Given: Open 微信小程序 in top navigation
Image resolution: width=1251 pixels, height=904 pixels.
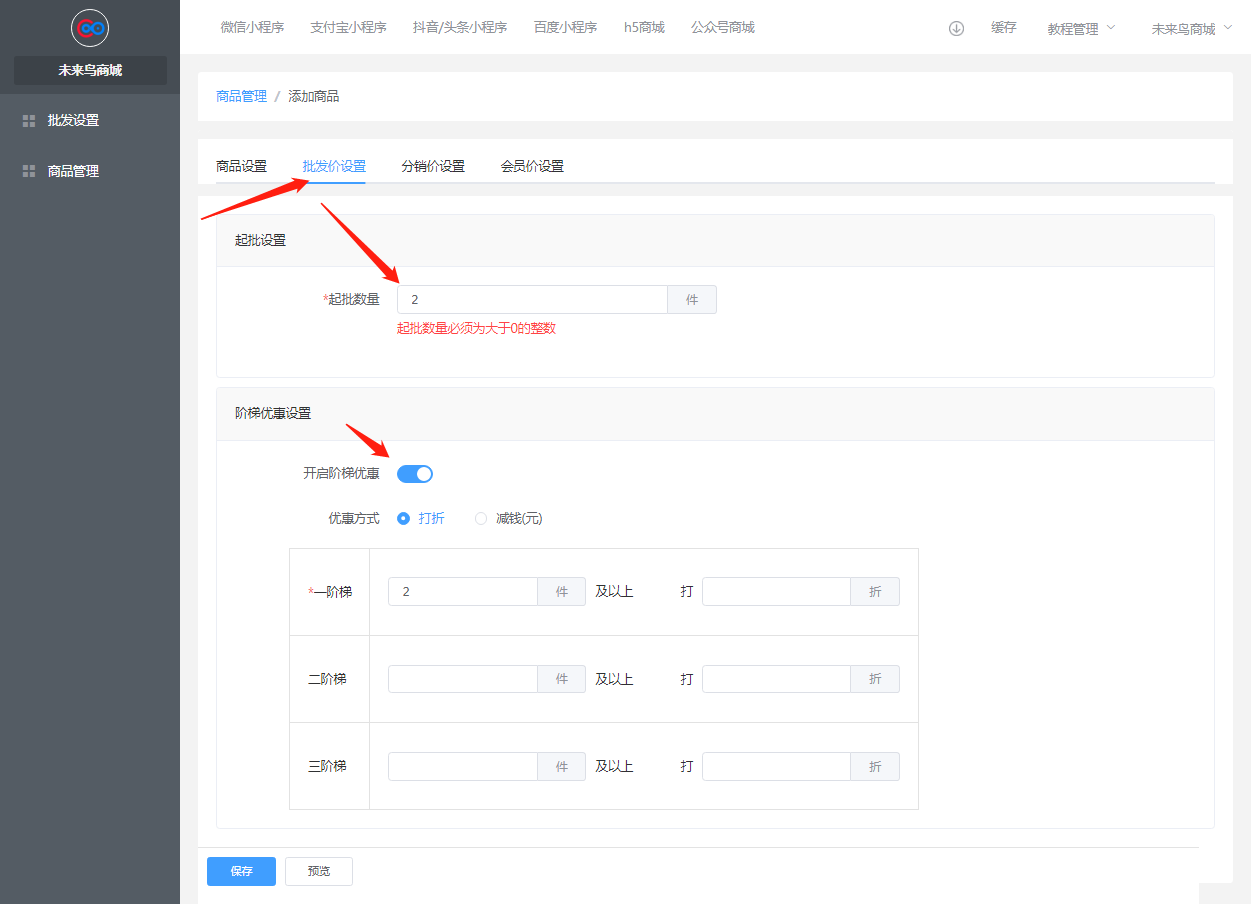Looking at the screenshot, I should [252, 28].
